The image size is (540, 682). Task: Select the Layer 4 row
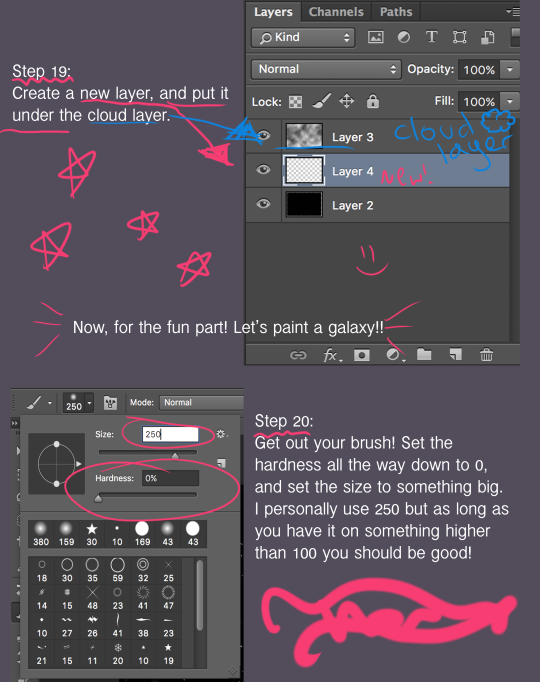[x=378, y=170]
